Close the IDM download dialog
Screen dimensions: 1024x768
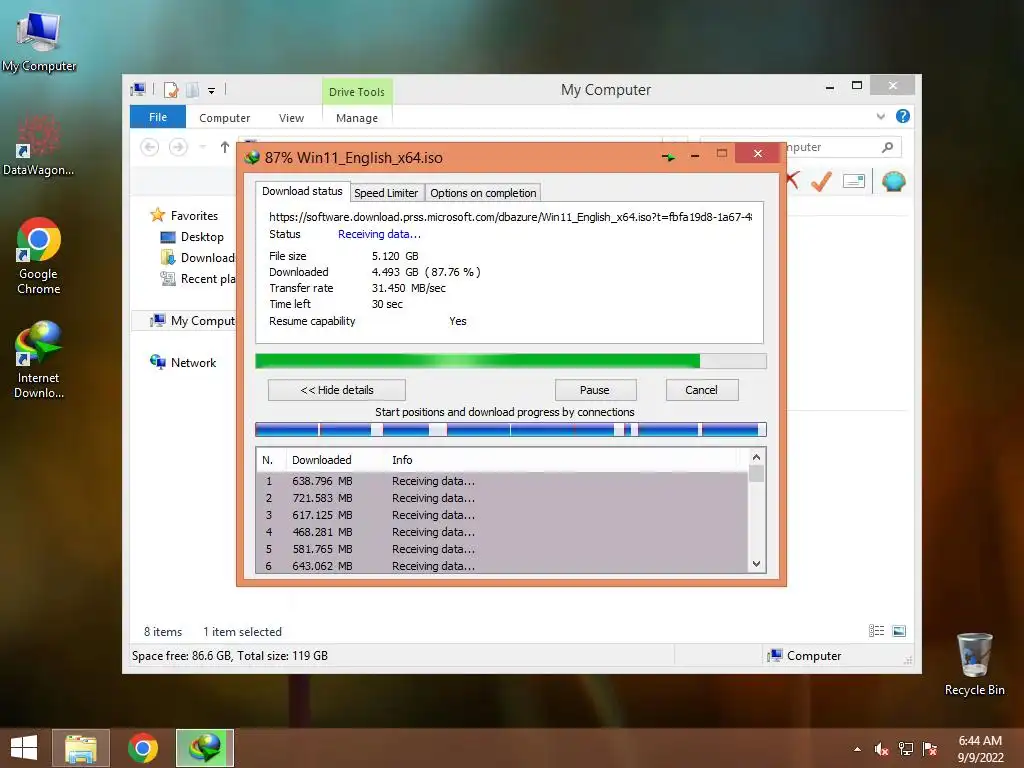pos(758,153)
